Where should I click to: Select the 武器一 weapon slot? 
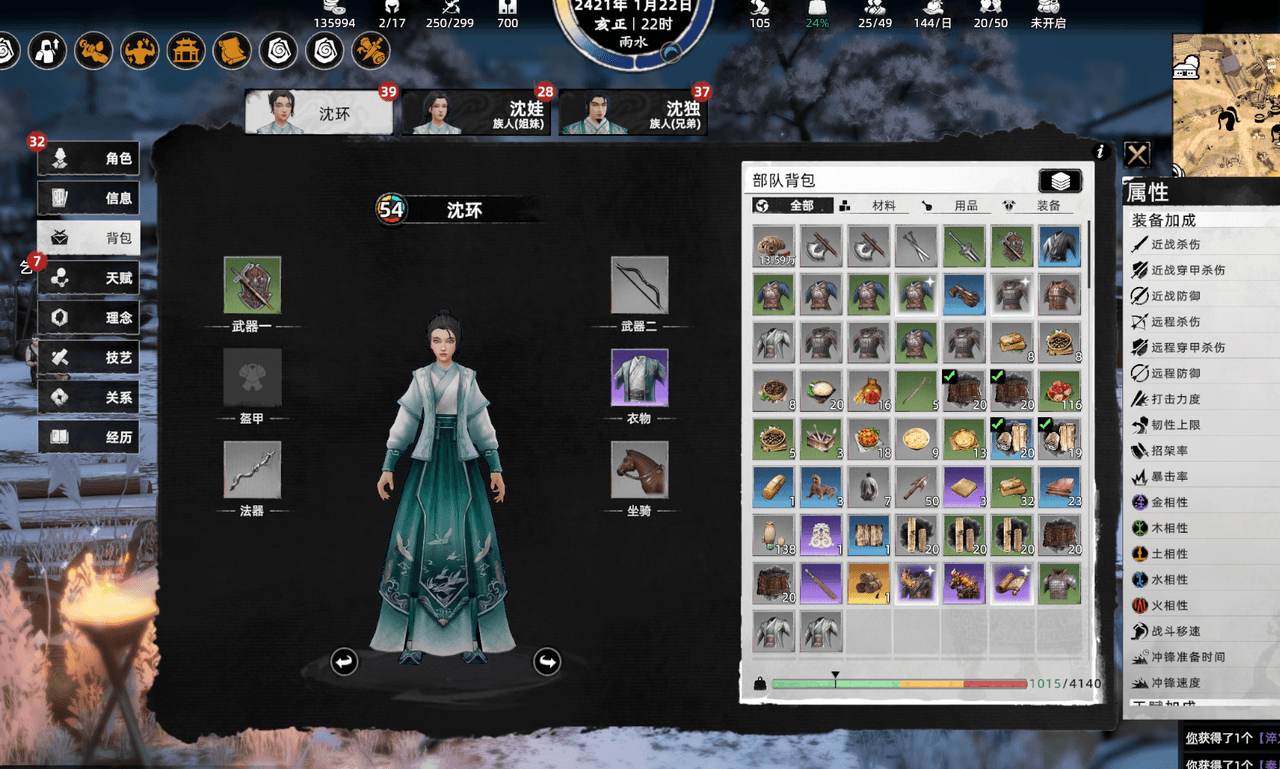(x=252, y=285)
